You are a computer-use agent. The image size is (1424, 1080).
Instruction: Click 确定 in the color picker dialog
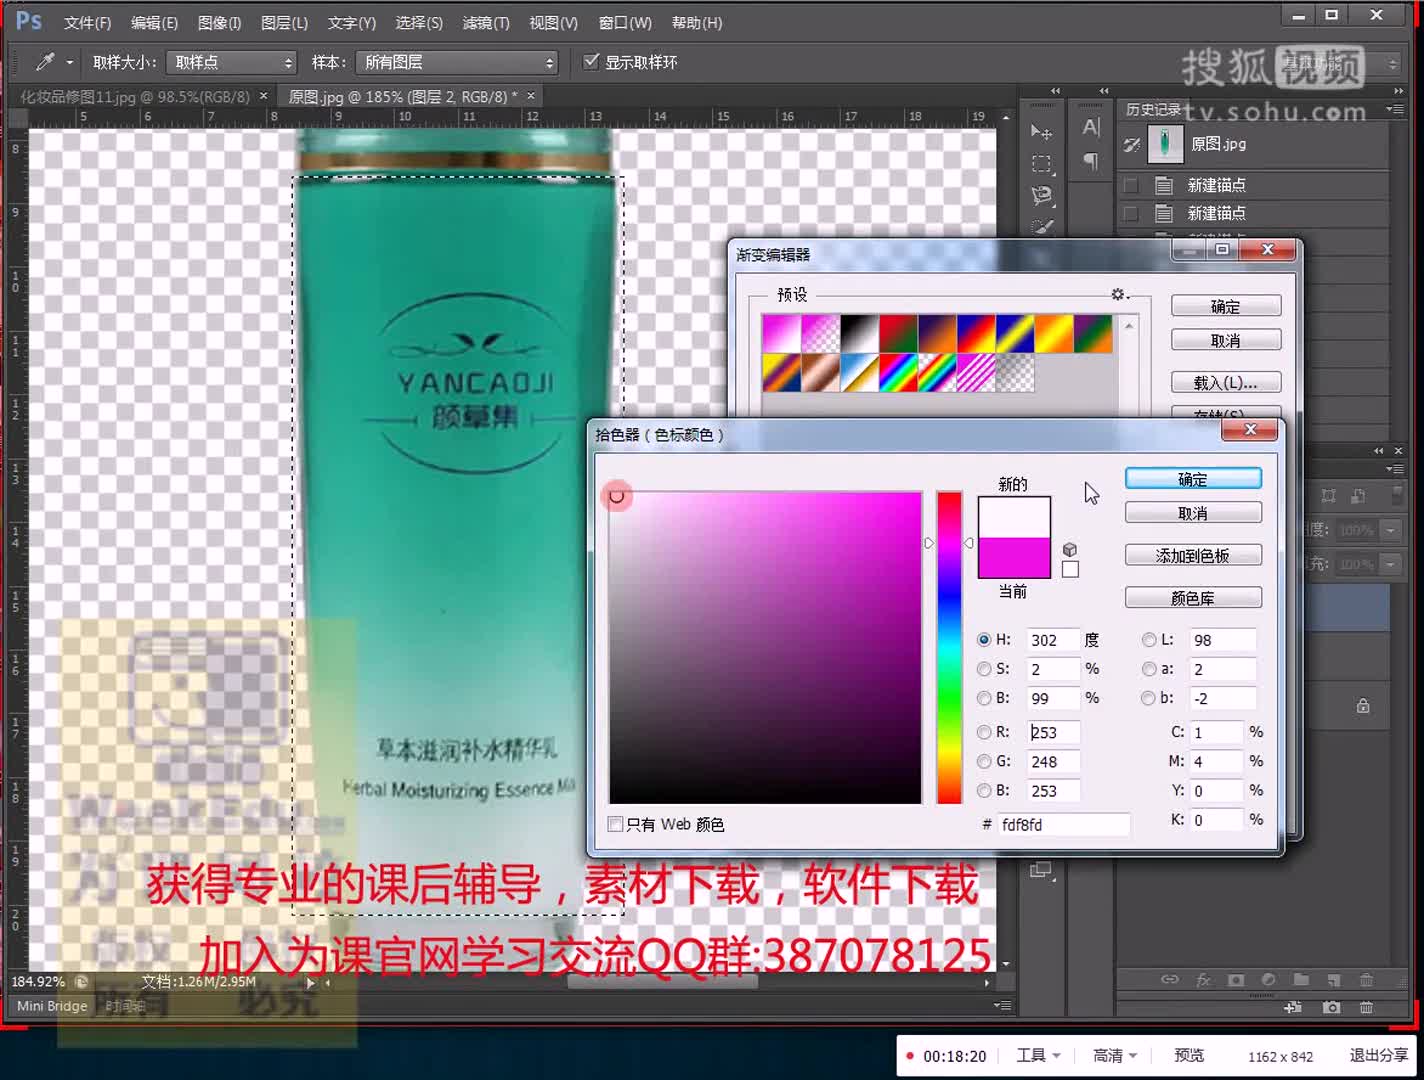(1193, 479)
